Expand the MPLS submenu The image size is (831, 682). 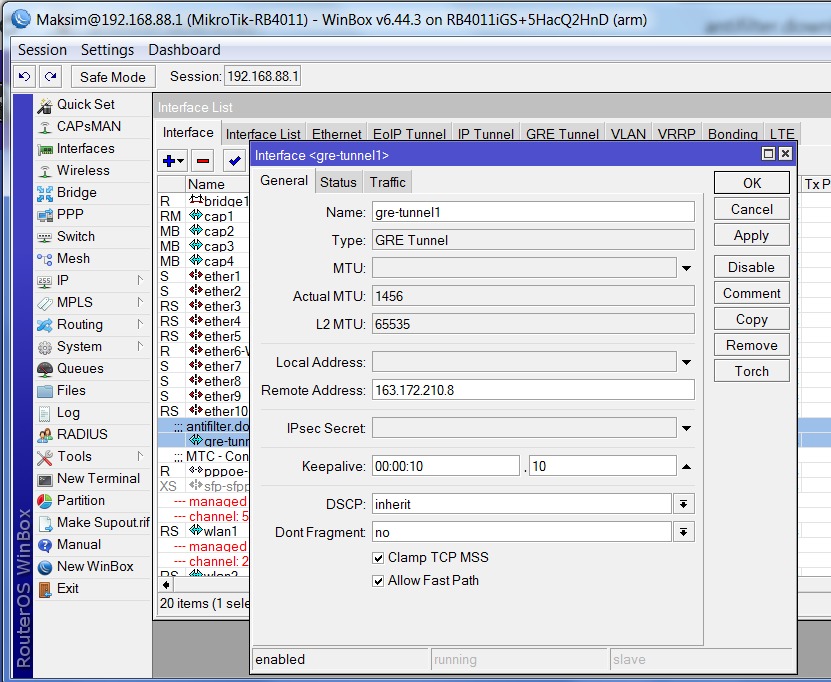(140, 303)
